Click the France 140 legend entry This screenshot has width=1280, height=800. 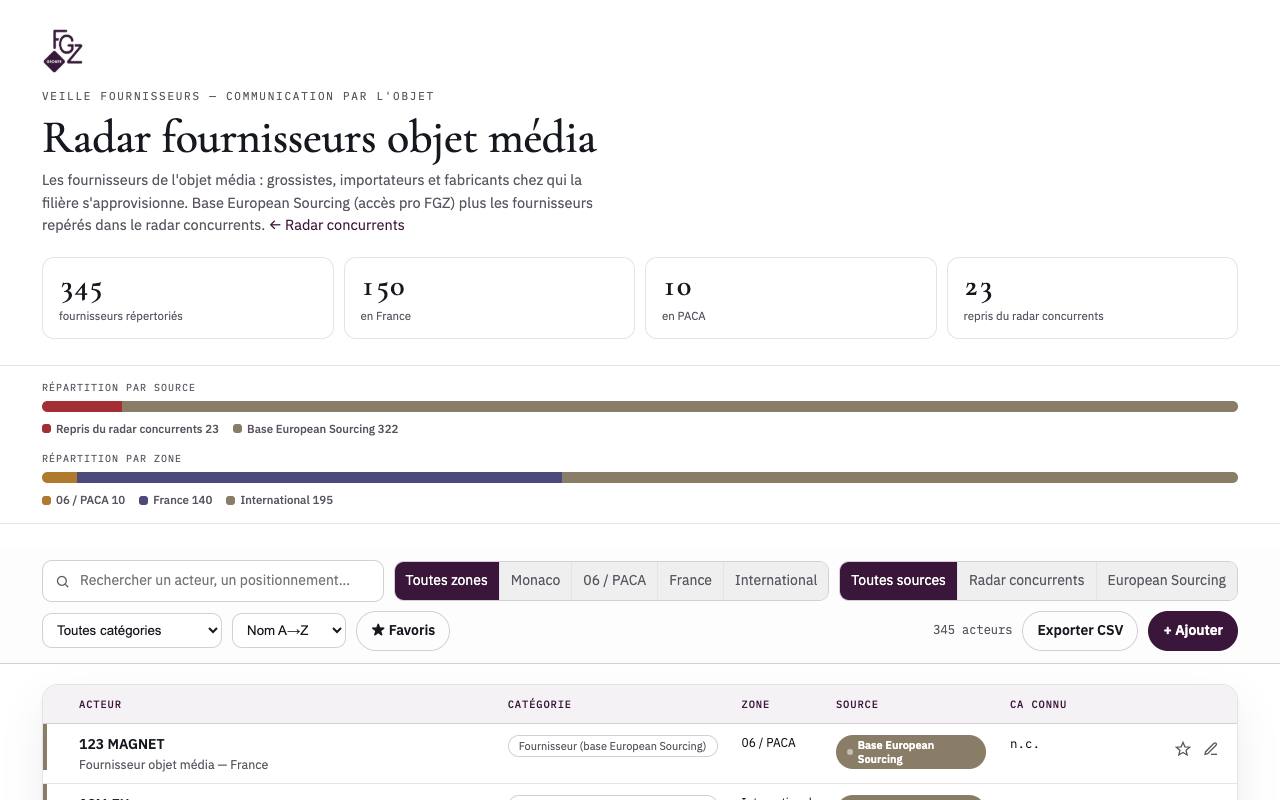pyautogui.click(x=176, y=500)
